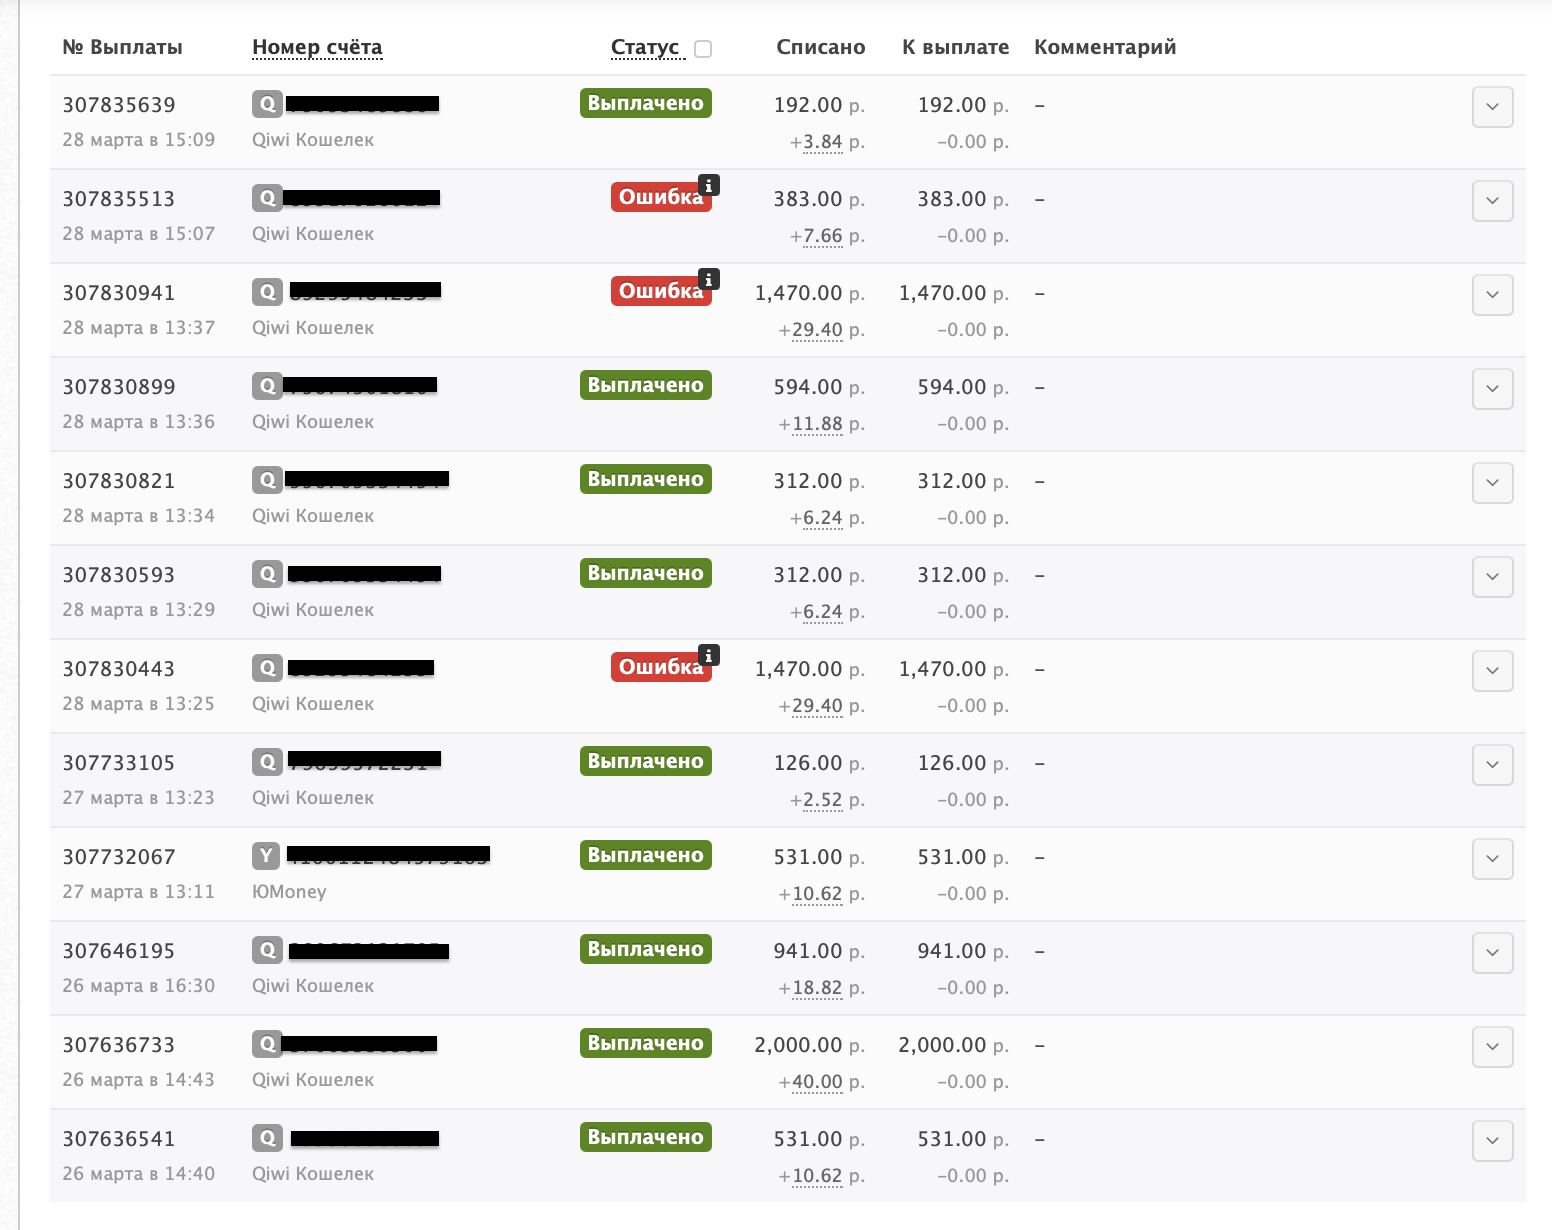This screenshot has height=1230, width=1552.
Task: Open dropdown arrow for payout 307732067
Action: (1492, 859)
